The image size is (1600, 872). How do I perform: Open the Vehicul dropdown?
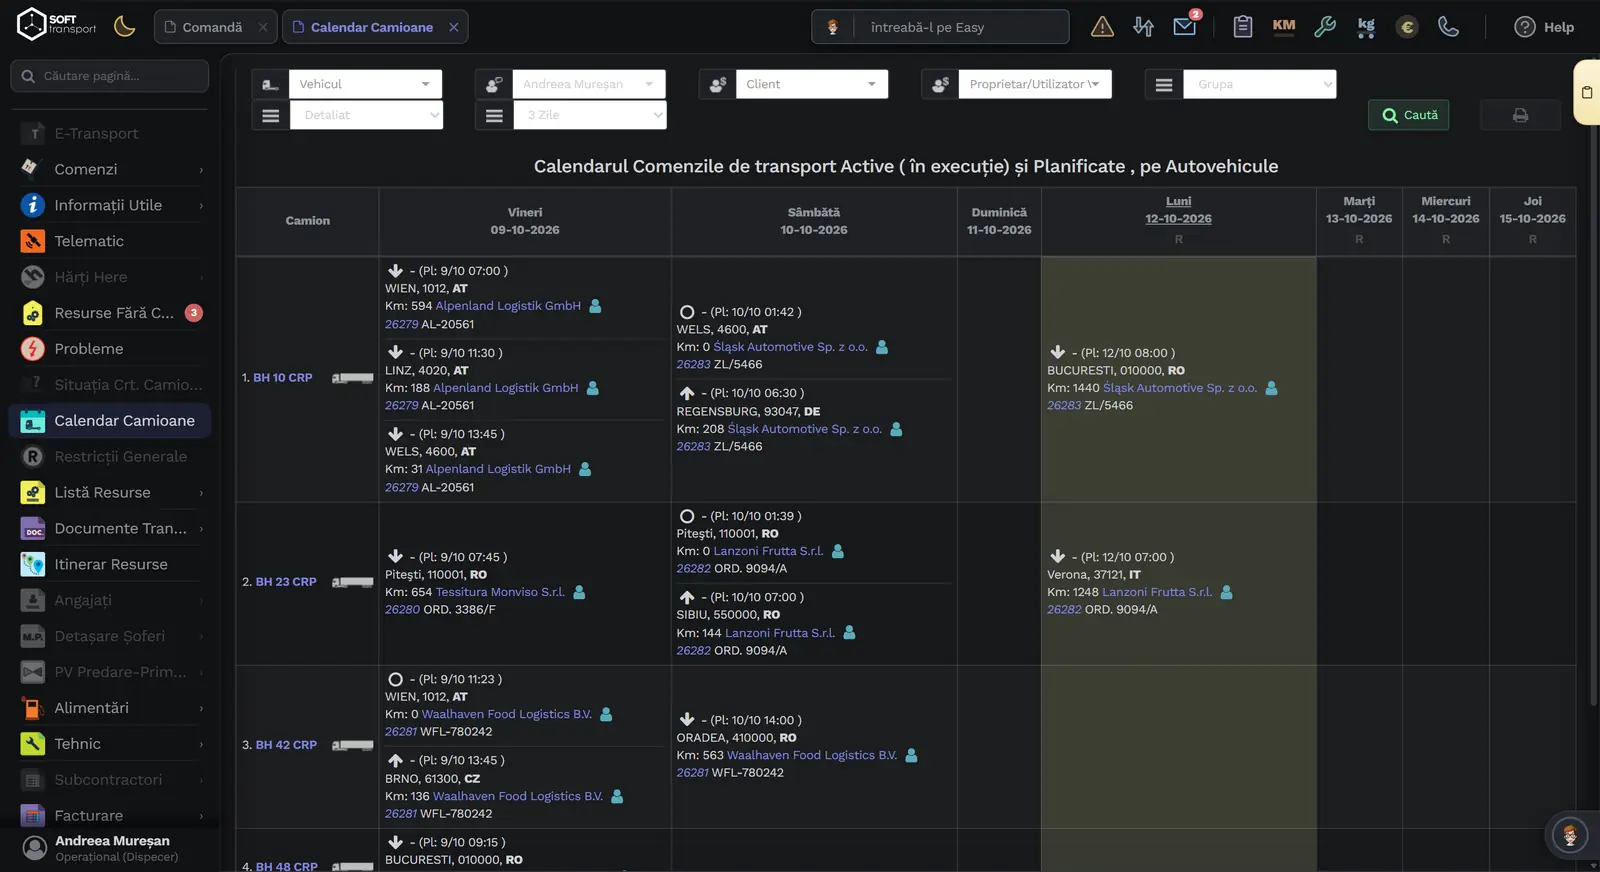click(365, 84)
